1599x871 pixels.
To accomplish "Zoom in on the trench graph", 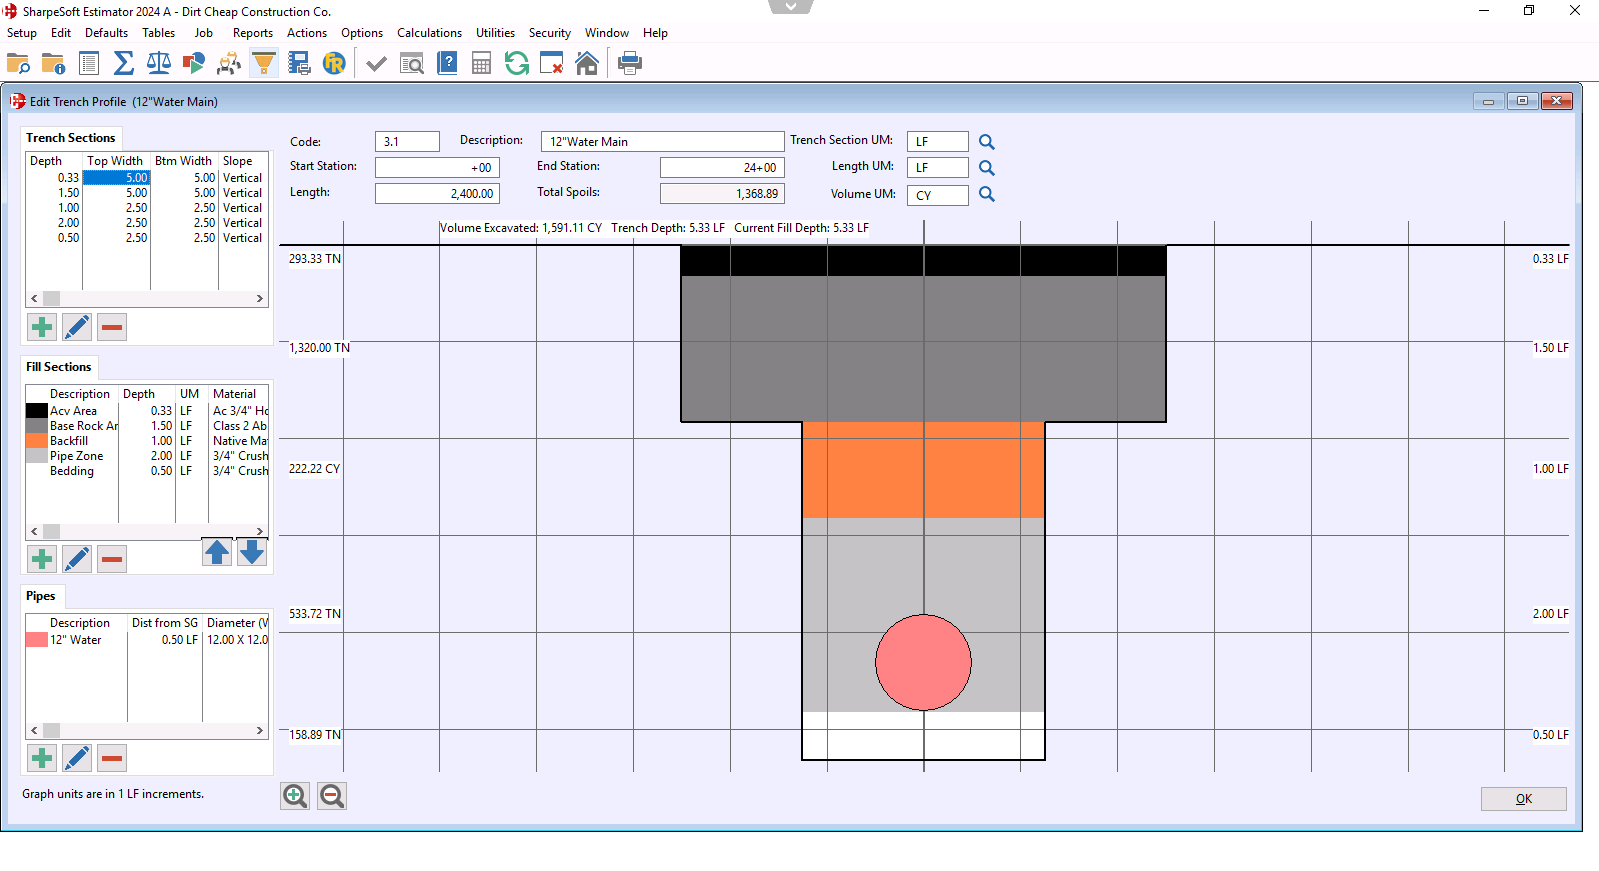I will coord(295,796).
